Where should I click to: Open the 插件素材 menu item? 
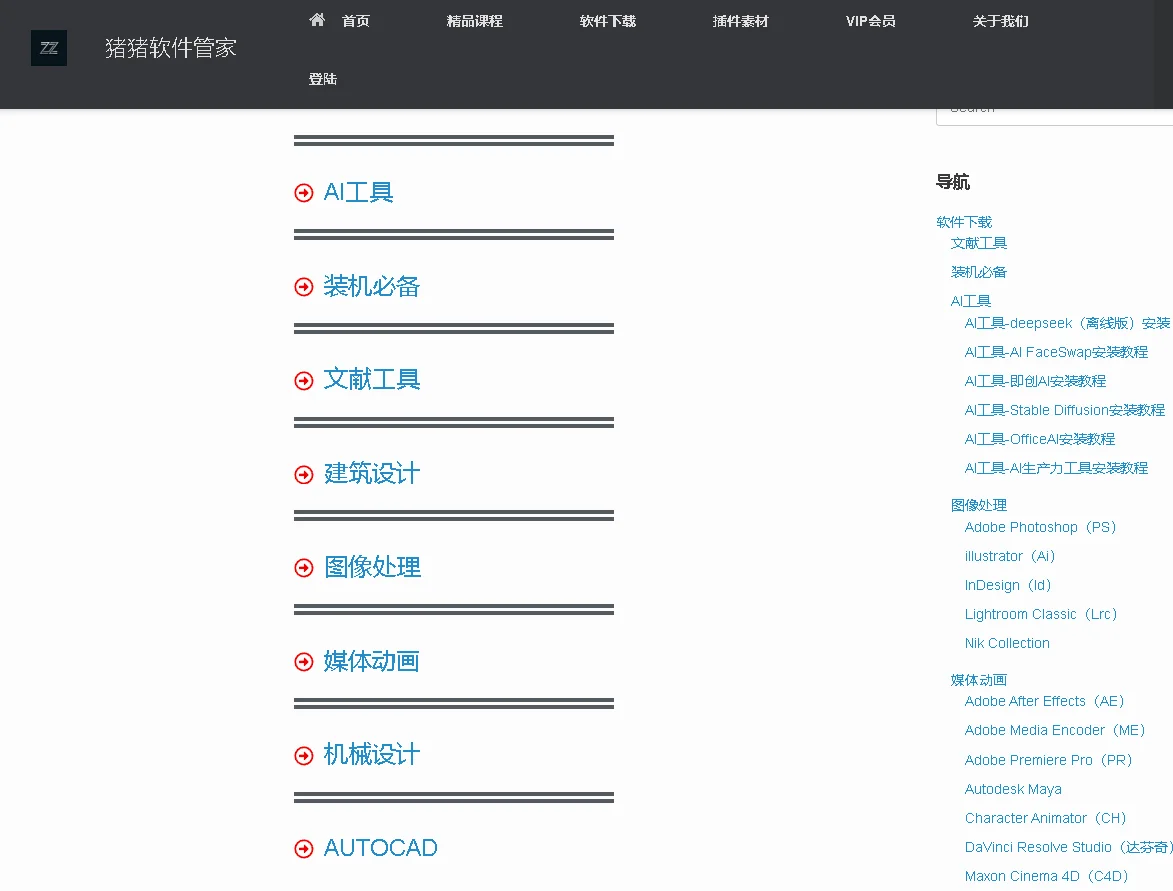tap(740, 21)
